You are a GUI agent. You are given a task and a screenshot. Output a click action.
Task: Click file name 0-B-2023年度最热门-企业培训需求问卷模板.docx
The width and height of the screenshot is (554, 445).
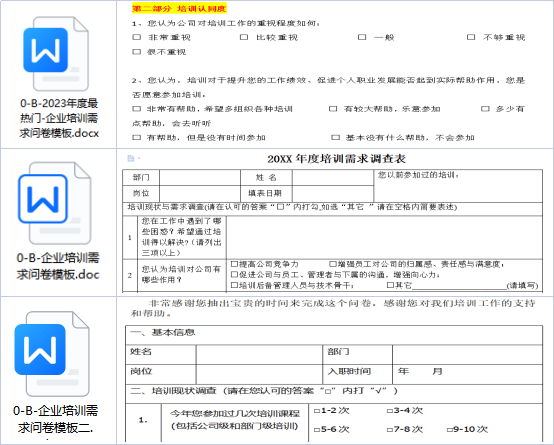[59, 118]
